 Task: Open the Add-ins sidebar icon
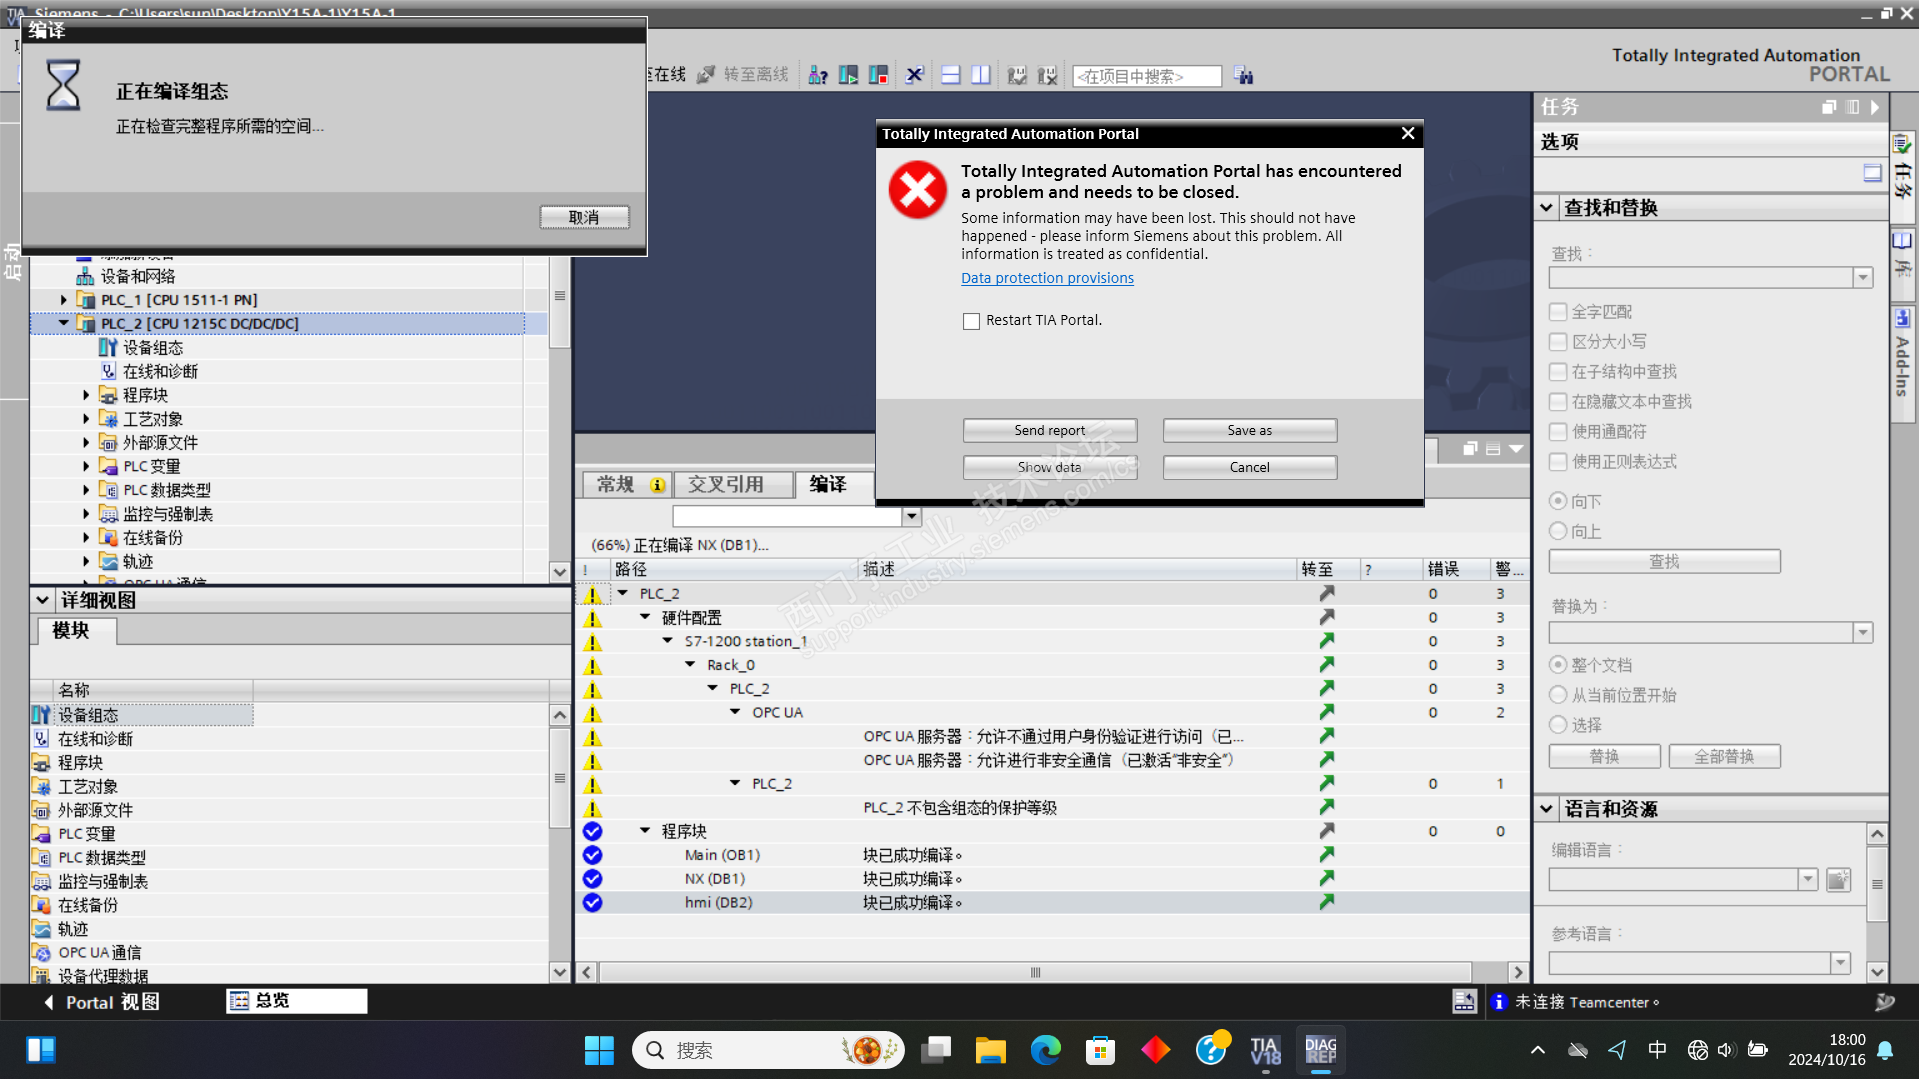(x=1902, y=318)
